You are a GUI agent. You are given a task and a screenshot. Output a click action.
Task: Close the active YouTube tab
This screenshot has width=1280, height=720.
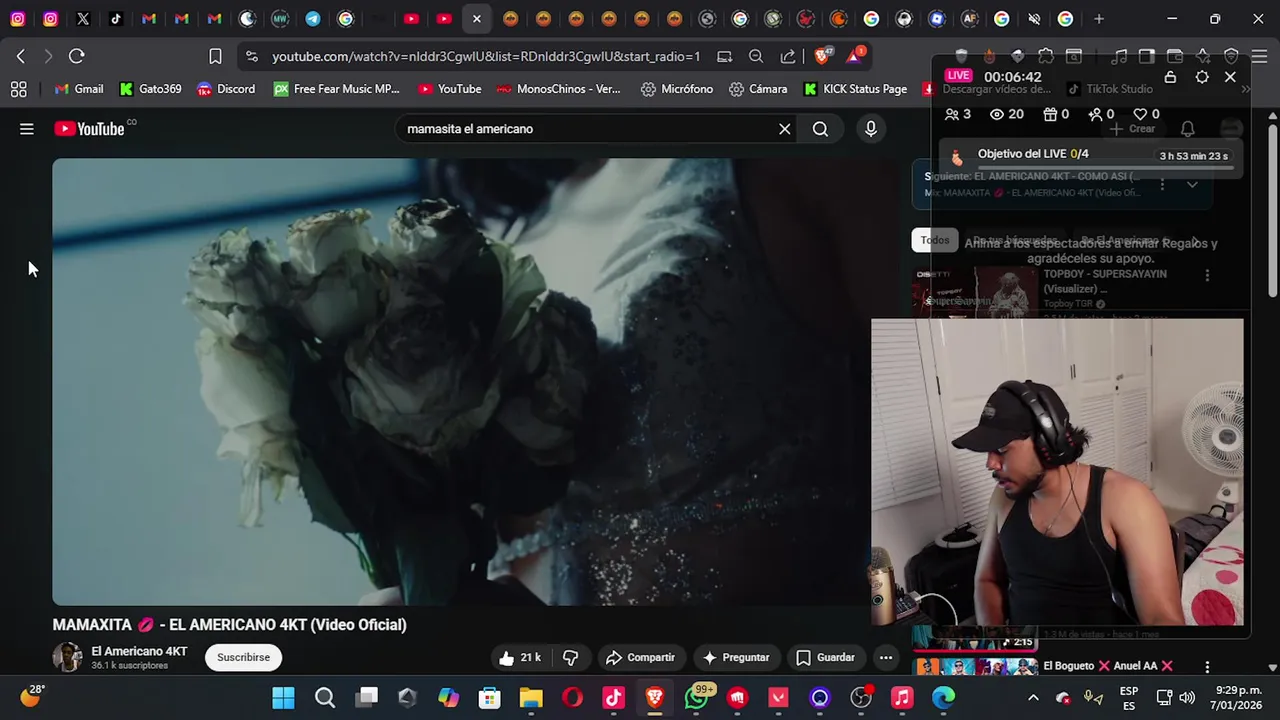point(477,18)
